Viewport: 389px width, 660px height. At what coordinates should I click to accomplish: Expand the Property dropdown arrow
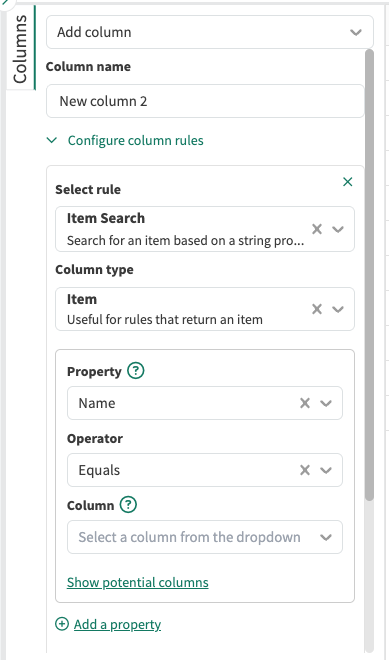326,403
